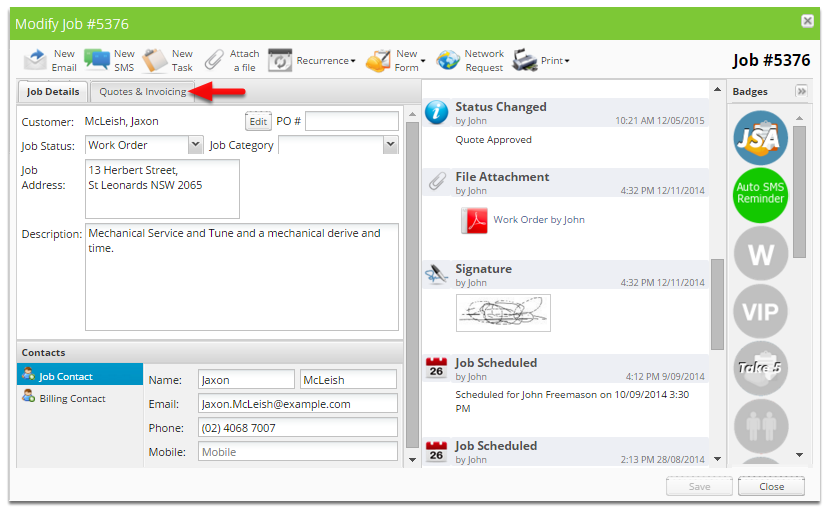Open the Quotes & Invoicing tab

click(143, 91)
